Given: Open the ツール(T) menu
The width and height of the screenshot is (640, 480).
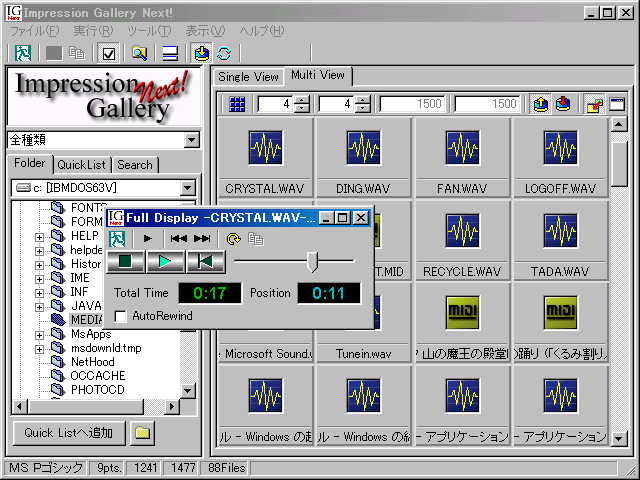Looking at the screenshot, I should pos(149,31).
